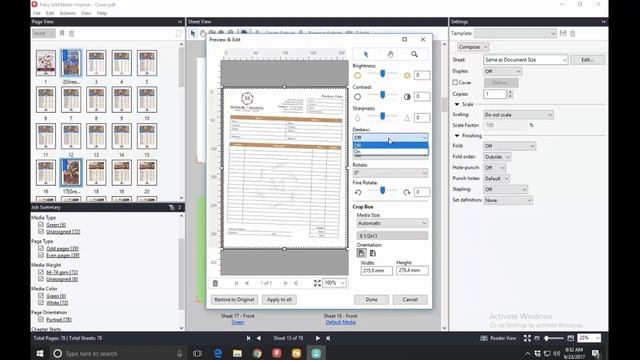640x360 pixels.
Task: Click the Apply to all button
Action: 279,300
